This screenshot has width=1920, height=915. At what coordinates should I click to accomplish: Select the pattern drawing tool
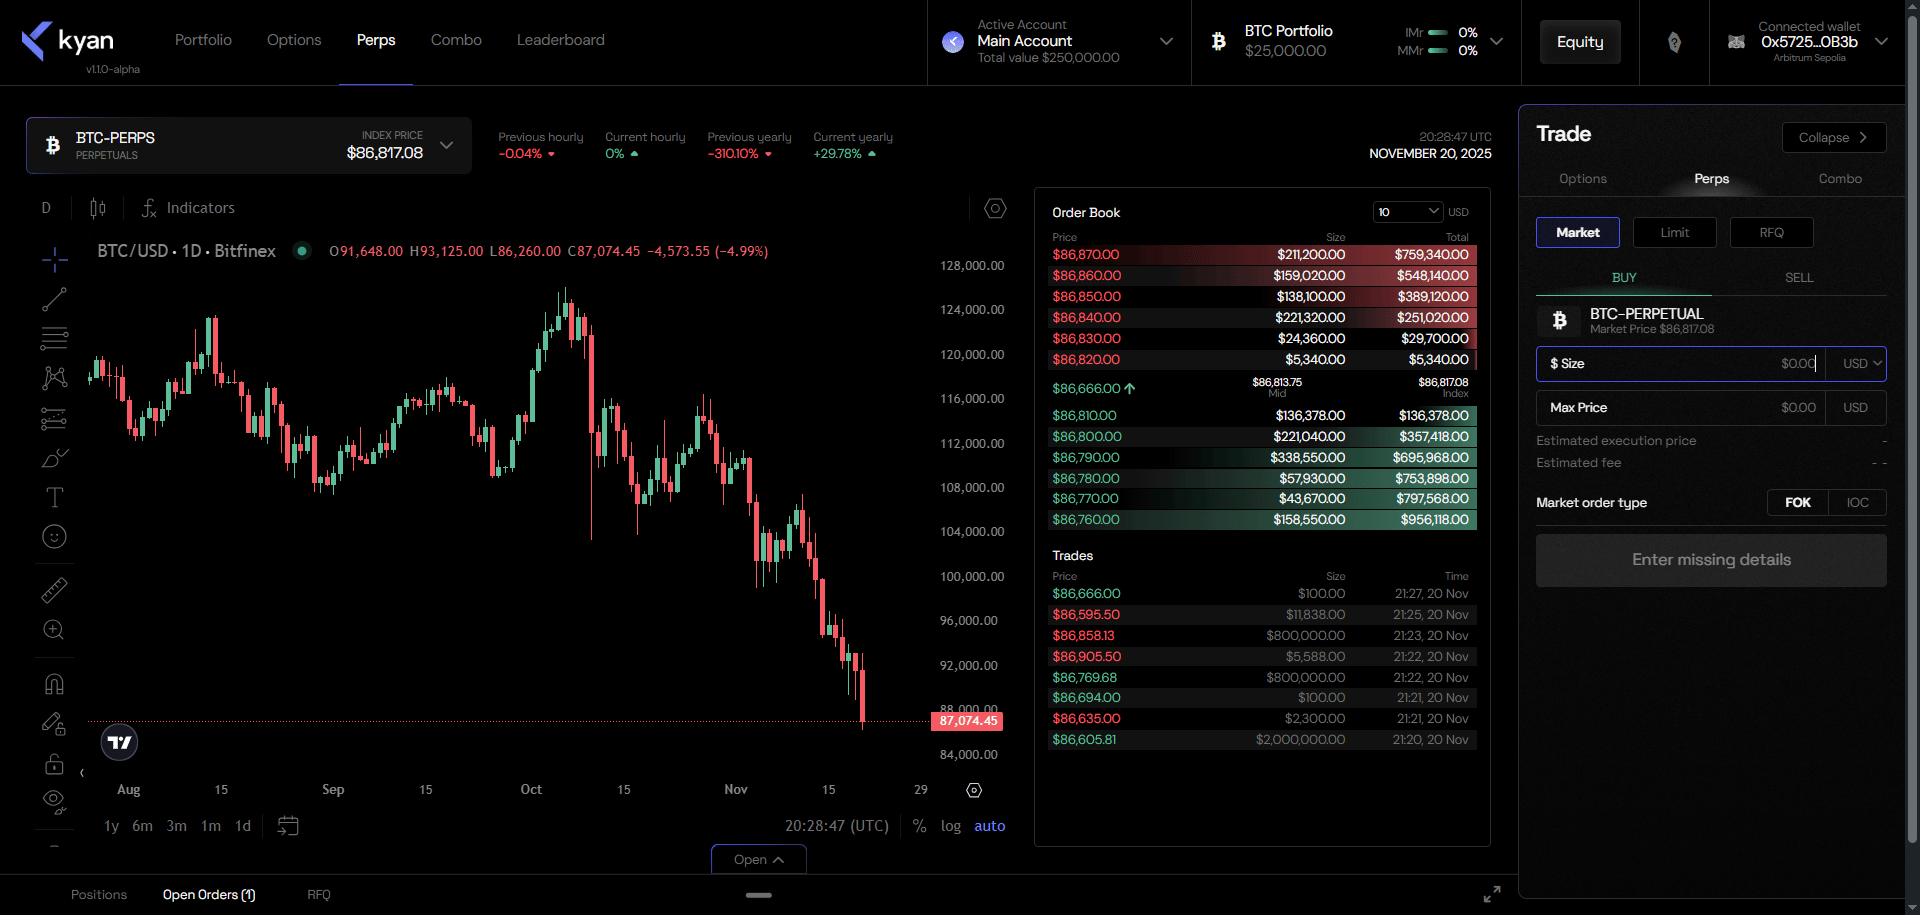coord(55,378)
